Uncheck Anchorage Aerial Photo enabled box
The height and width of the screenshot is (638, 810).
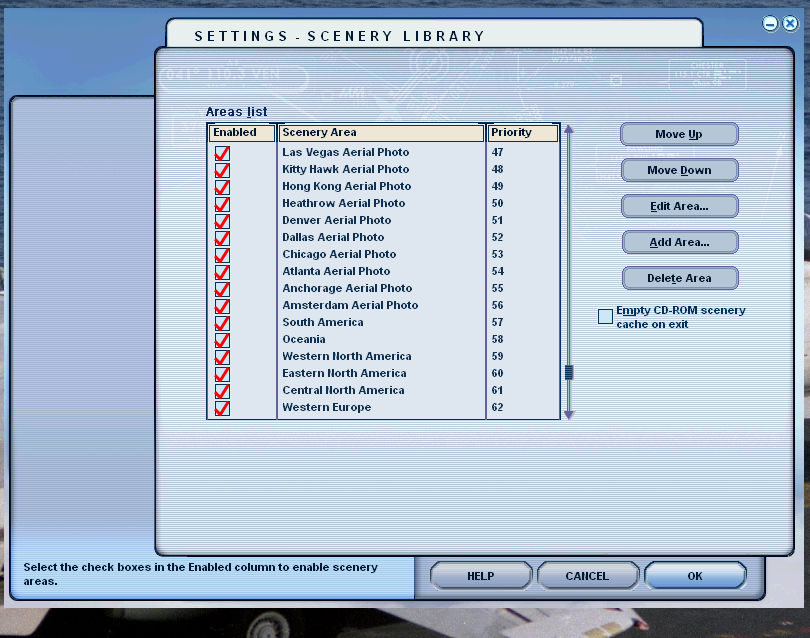222,289
